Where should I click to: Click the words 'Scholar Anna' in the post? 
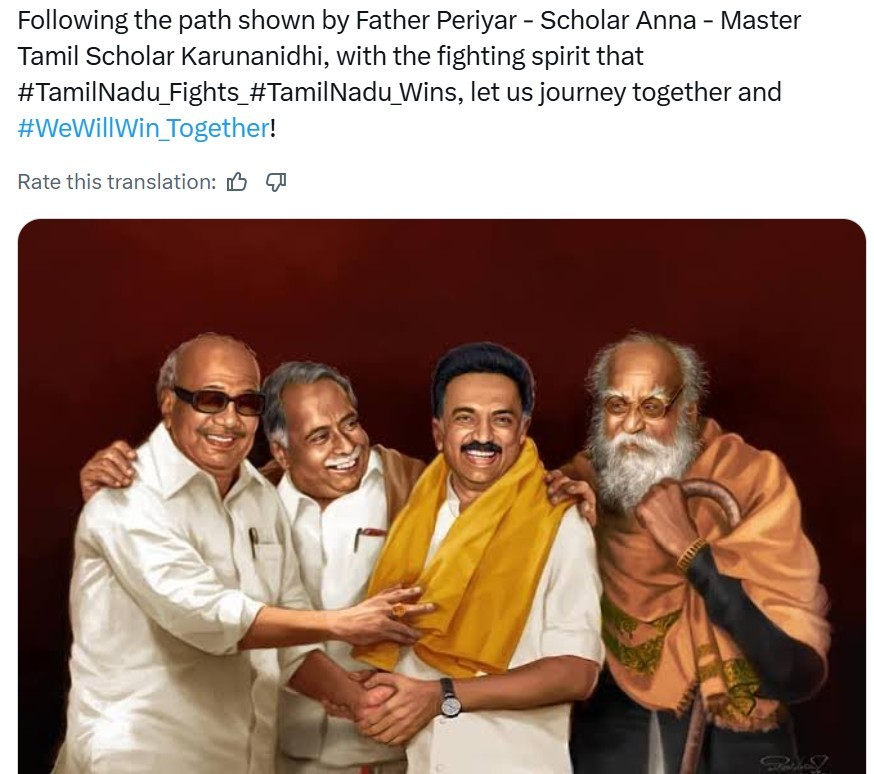(618, 21)
